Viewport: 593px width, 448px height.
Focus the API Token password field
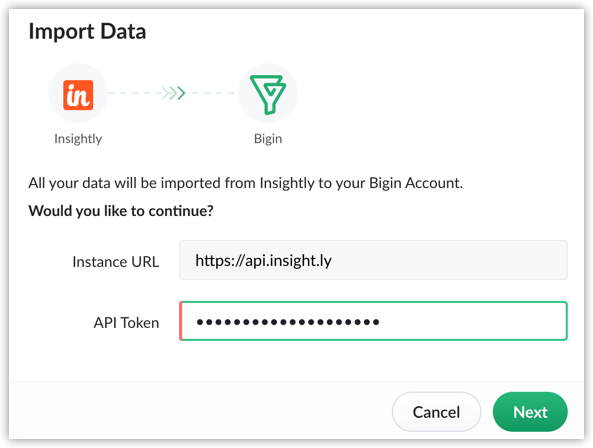pos(373,321)
